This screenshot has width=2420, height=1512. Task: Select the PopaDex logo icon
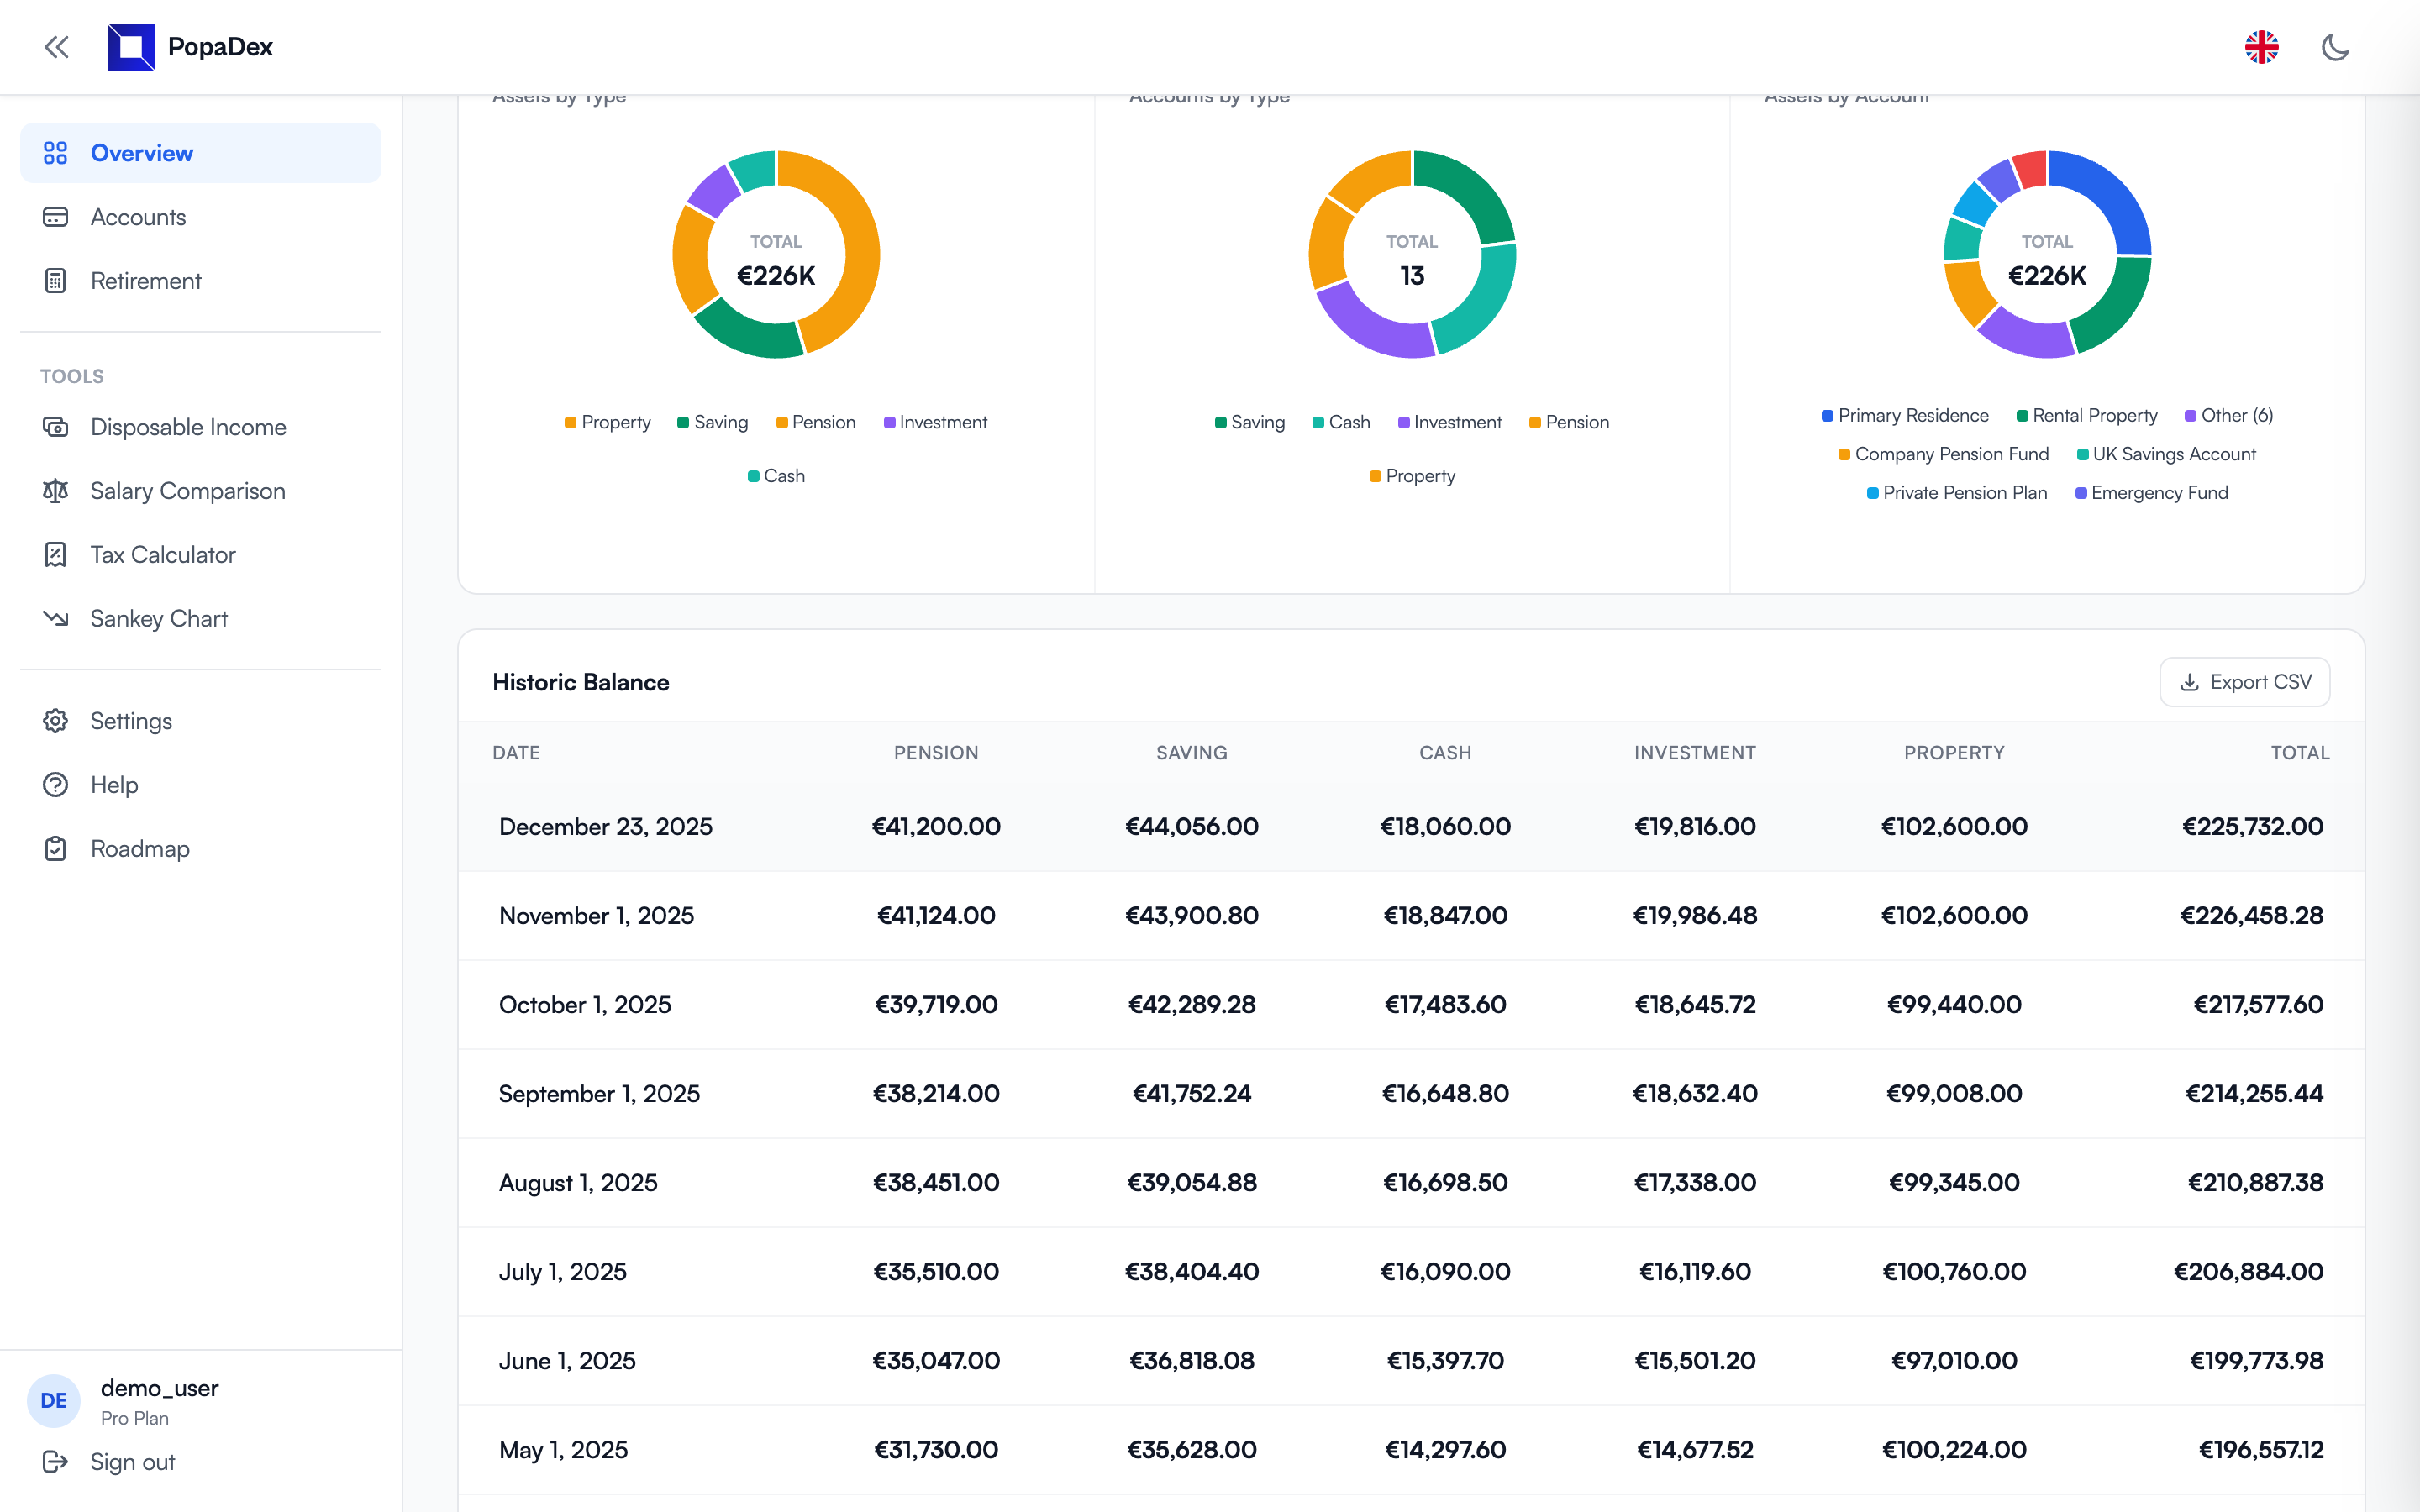click(131, 46)
